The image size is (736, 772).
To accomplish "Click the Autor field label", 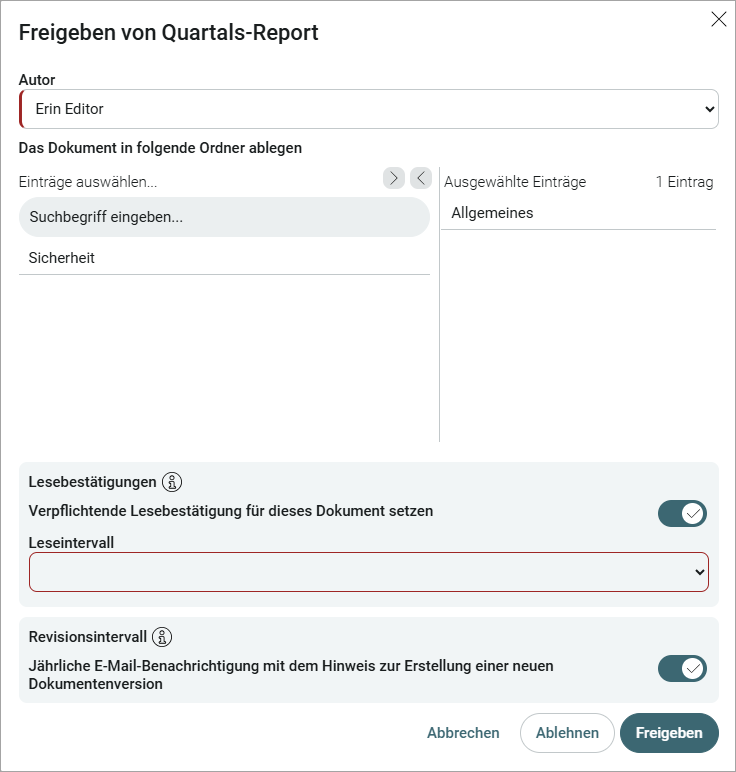I will (37, 80).
